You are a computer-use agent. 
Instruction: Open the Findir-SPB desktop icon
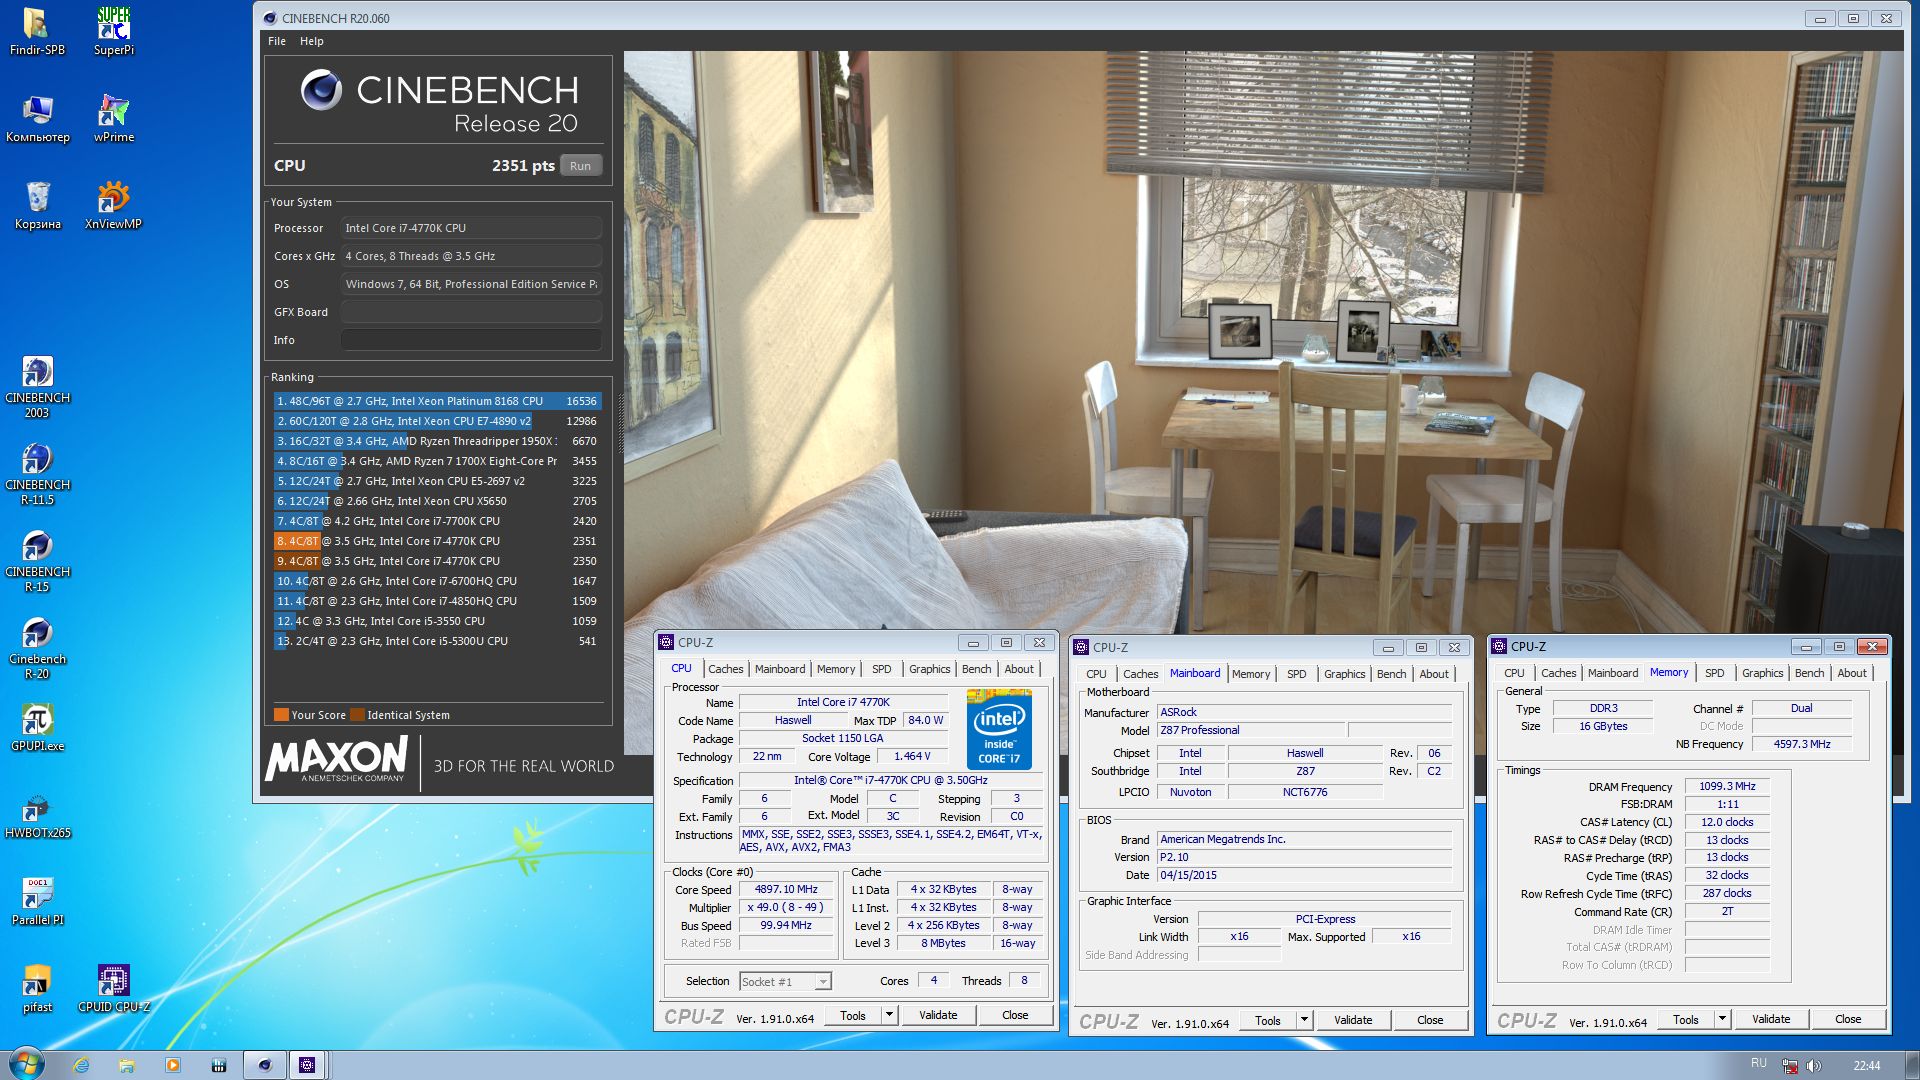tap(37, 31)
